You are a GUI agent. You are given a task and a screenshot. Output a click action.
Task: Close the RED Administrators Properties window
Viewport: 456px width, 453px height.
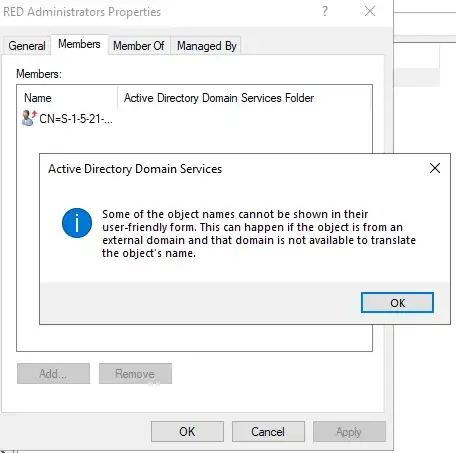point(370,11)
